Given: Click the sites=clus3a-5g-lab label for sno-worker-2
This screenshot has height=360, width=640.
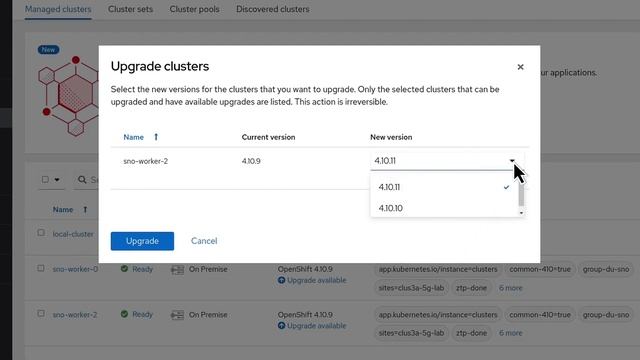Looking at the screenshot, I should [411, 333].
